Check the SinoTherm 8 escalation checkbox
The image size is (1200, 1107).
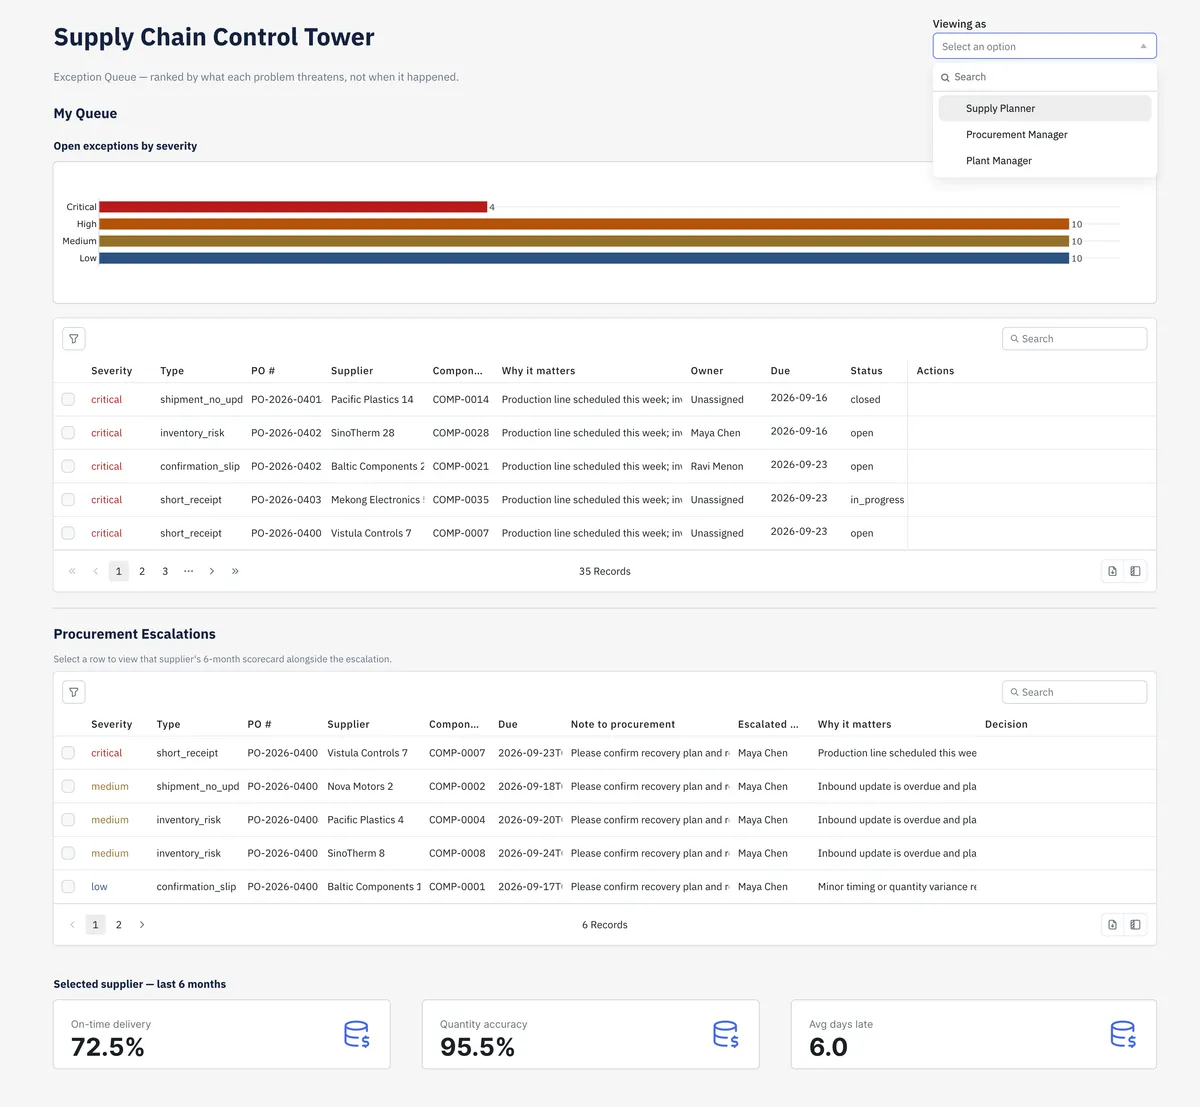(68, 853)
